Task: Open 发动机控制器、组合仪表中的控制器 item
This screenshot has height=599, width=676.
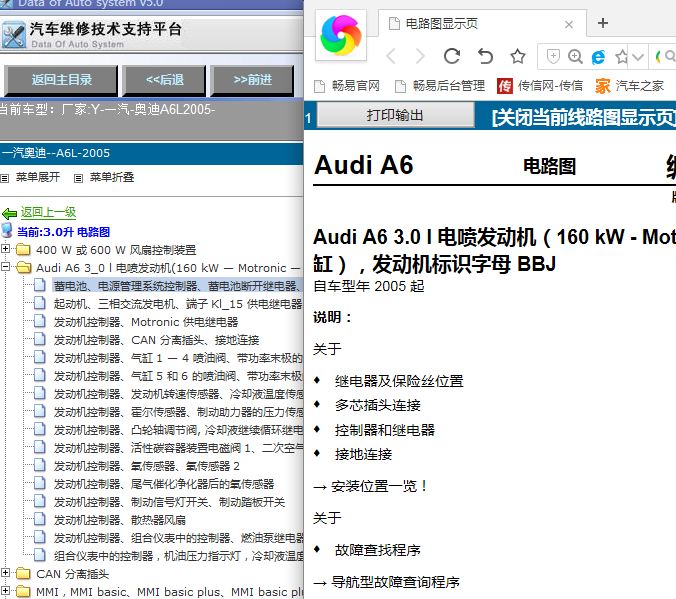Action: pos(178,538)
